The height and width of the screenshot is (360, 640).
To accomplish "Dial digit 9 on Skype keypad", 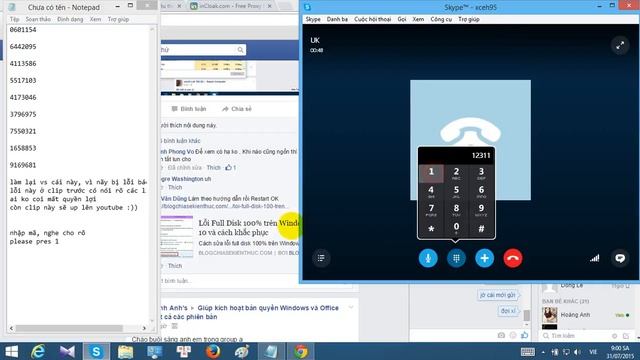I will 481,210.
